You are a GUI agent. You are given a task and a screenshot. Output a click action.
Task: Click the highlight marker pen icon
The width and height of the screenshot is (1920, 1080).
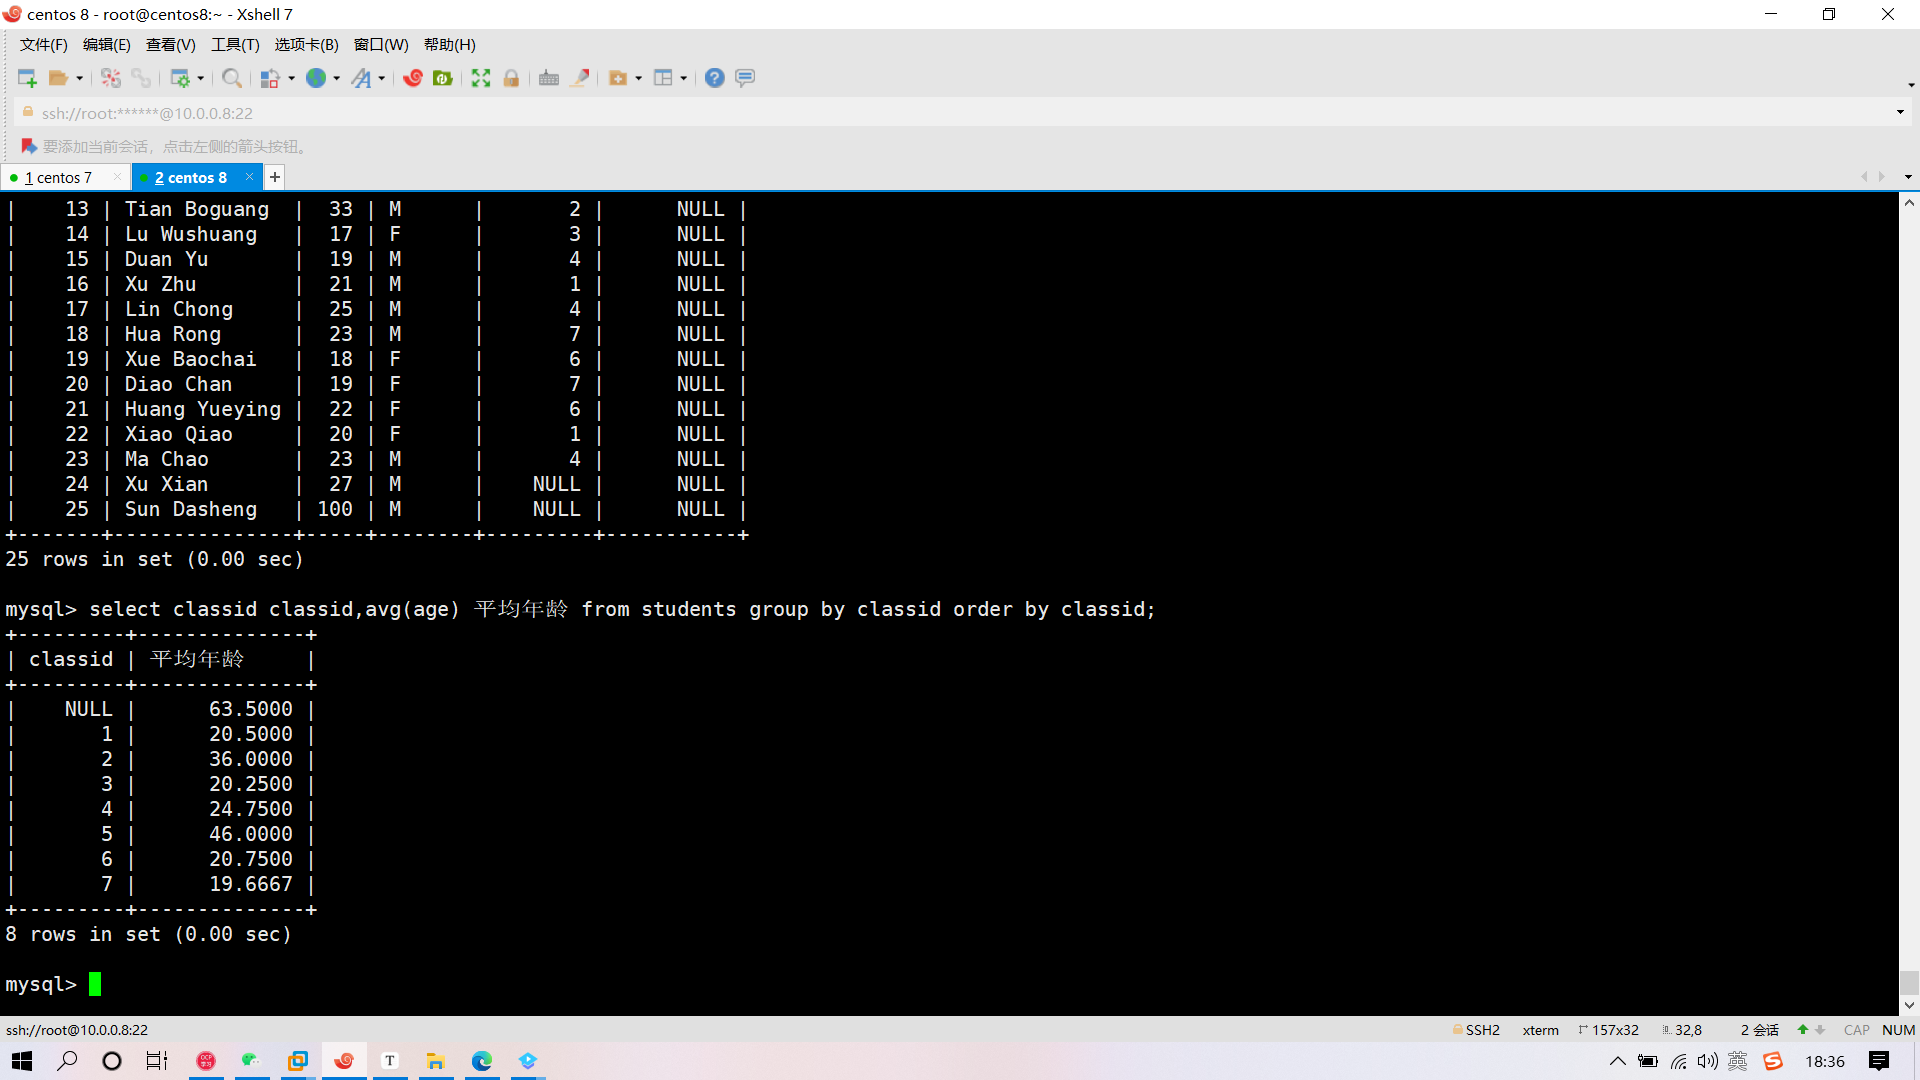pyautogui.click(x=580, y=78)
